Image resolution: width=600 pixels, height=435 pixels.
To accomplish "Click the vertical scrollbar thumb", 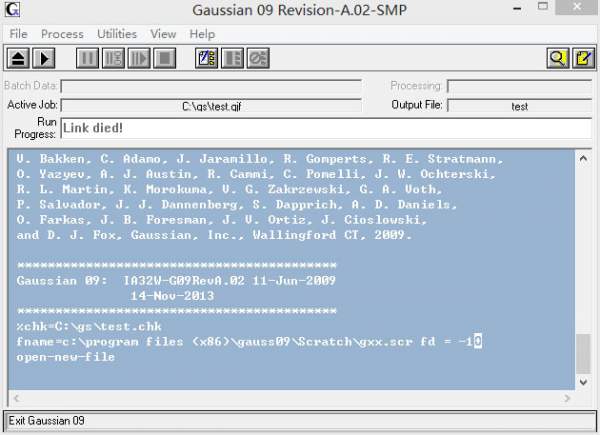I will click(584, 354).
